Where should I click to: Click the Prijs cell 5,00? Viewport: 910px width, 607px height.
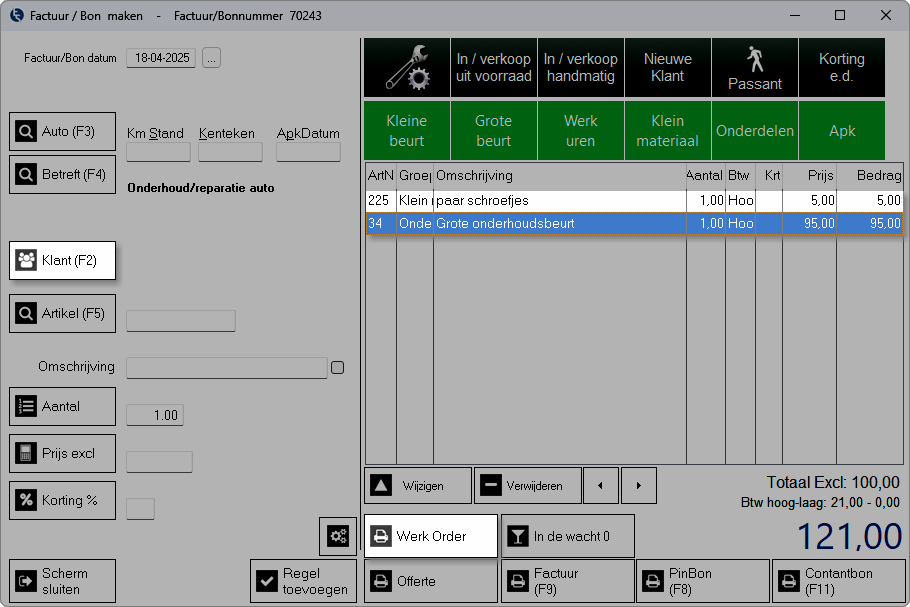pyautogui.click(x=810, y=201)
